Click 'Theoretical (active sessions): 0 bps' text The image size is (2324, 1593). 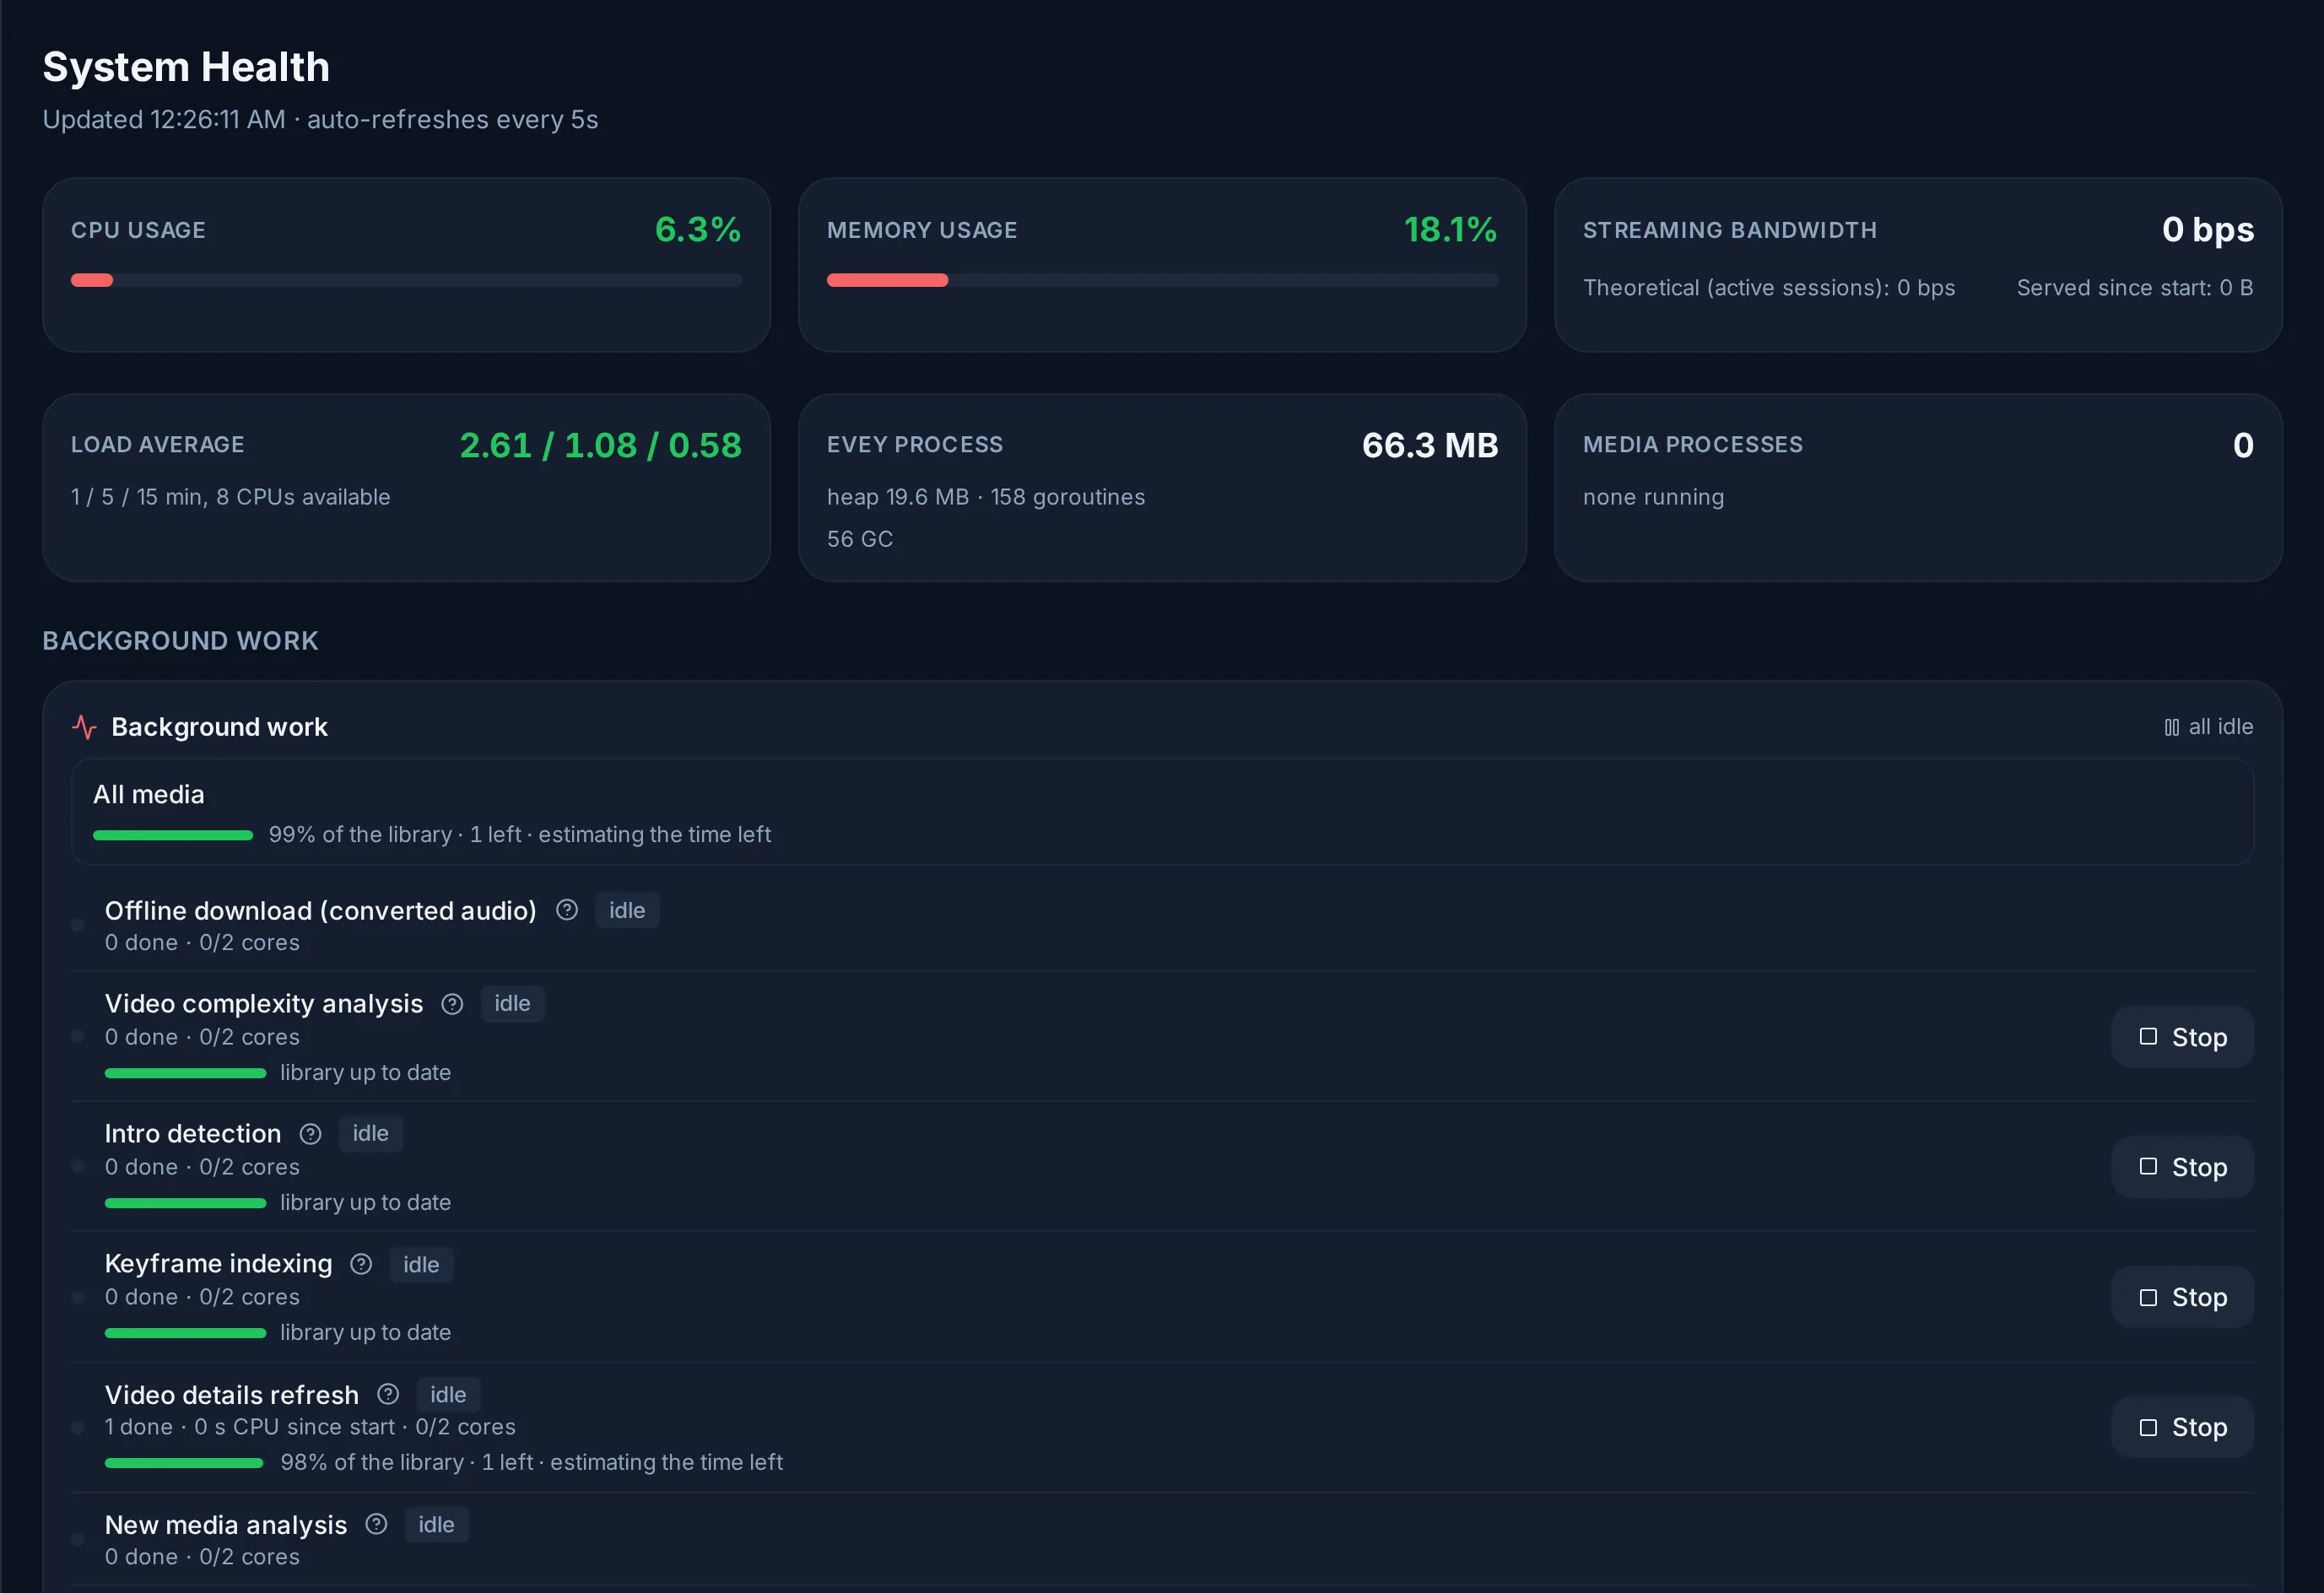1769,288
